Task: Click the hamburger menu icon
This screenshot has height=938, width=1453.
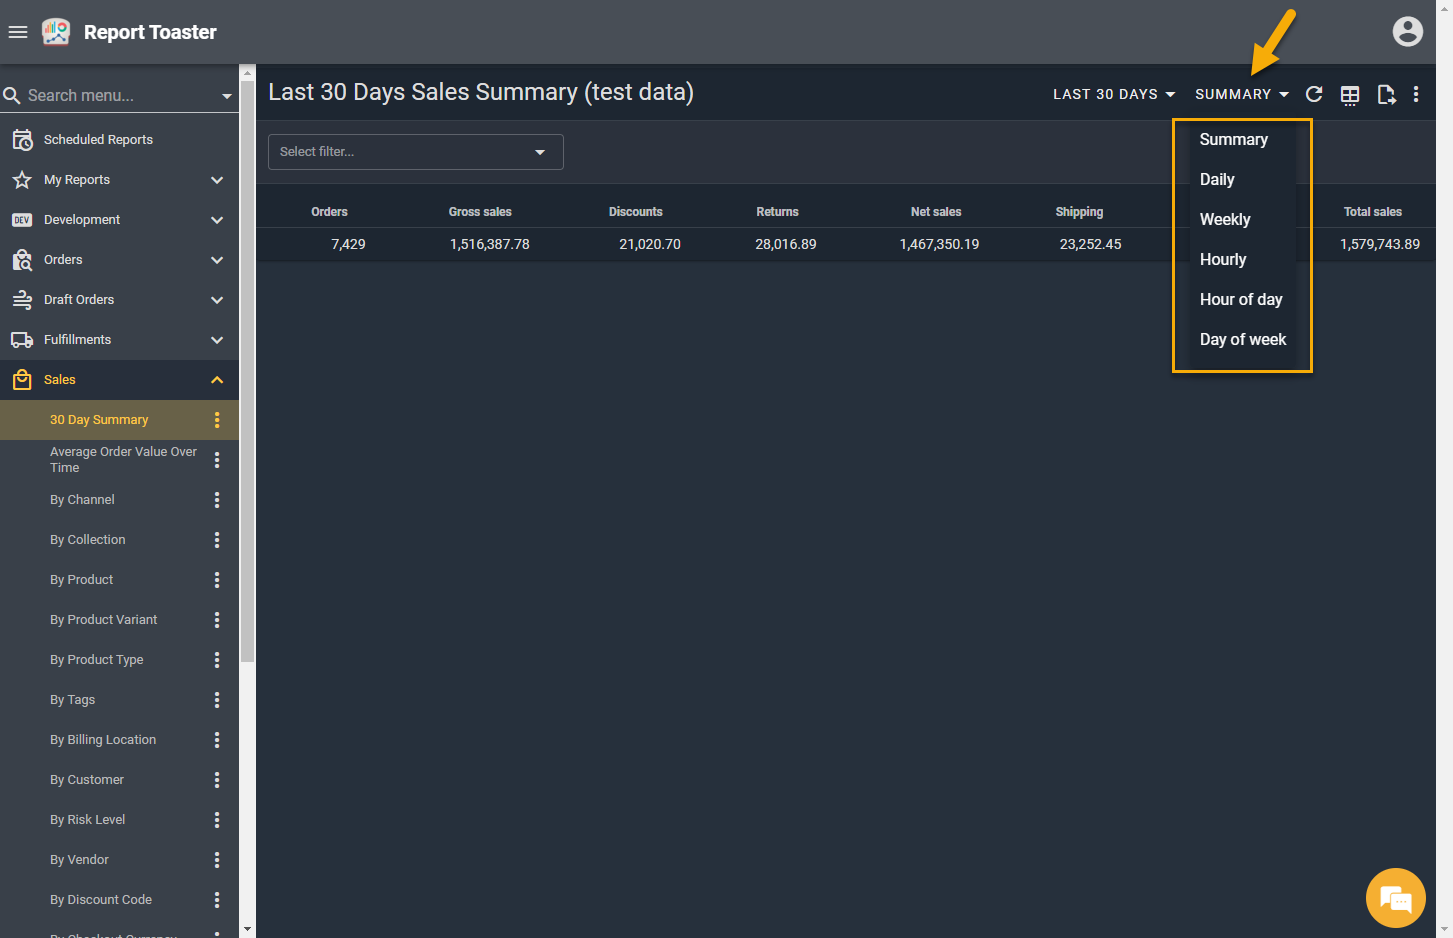Action: (x=18, y=32)
